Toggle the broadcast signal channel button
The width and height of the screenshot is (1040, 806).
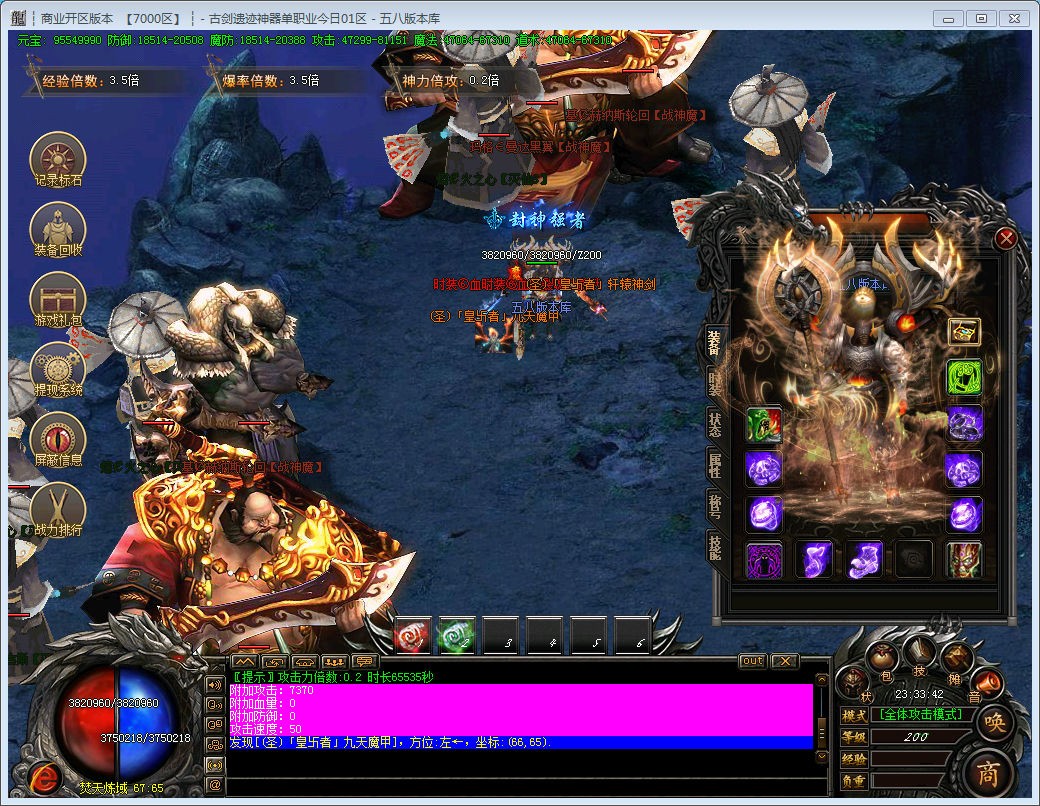click(214, 765)
